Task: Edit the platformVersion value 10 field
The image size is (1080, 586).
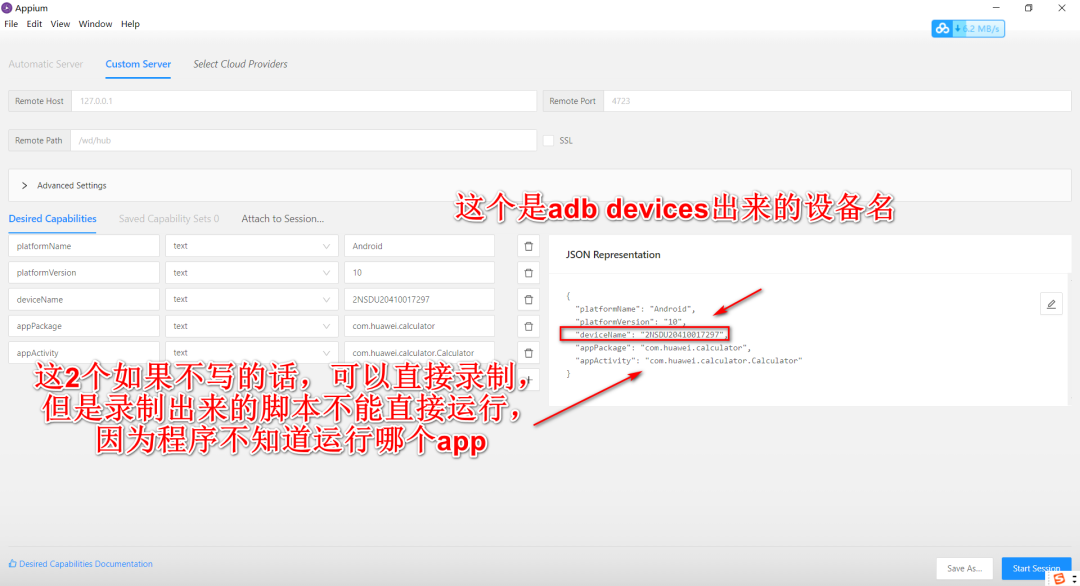Action: click(x=419, y=273)
